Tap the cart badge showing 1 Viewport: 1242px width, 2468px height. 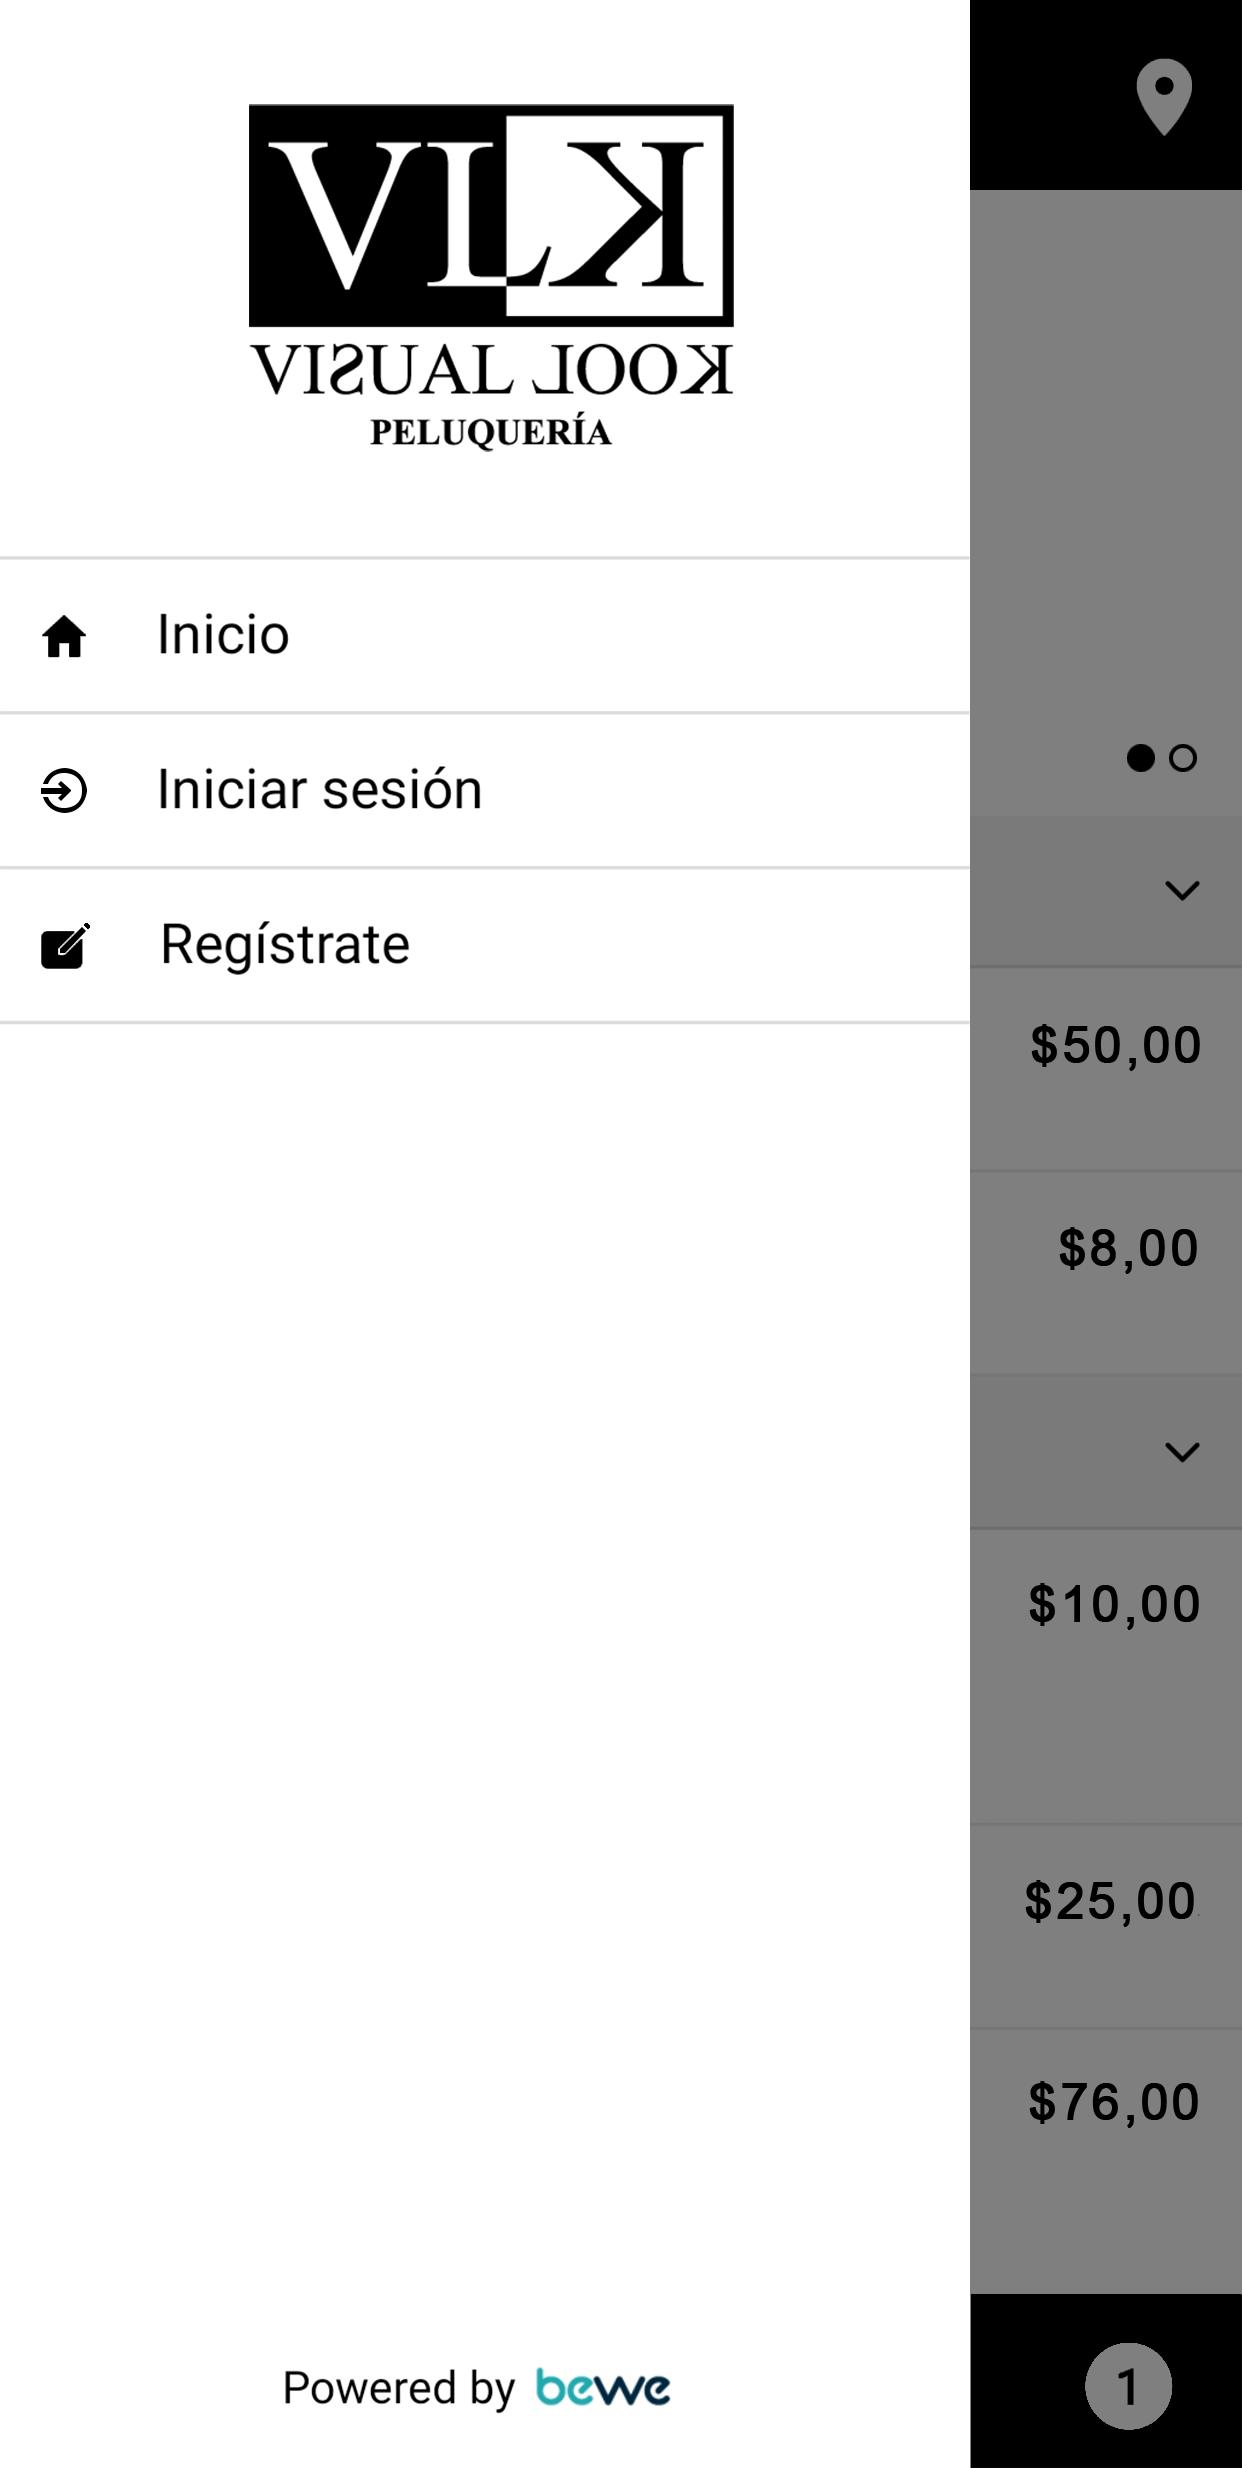click(1128, 2386)
